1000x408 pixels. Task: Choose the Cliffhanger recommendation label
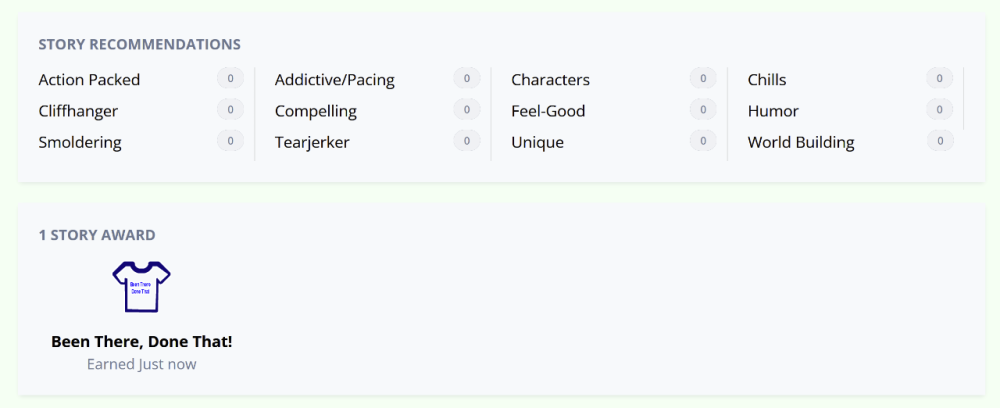[x=78, y=111]
